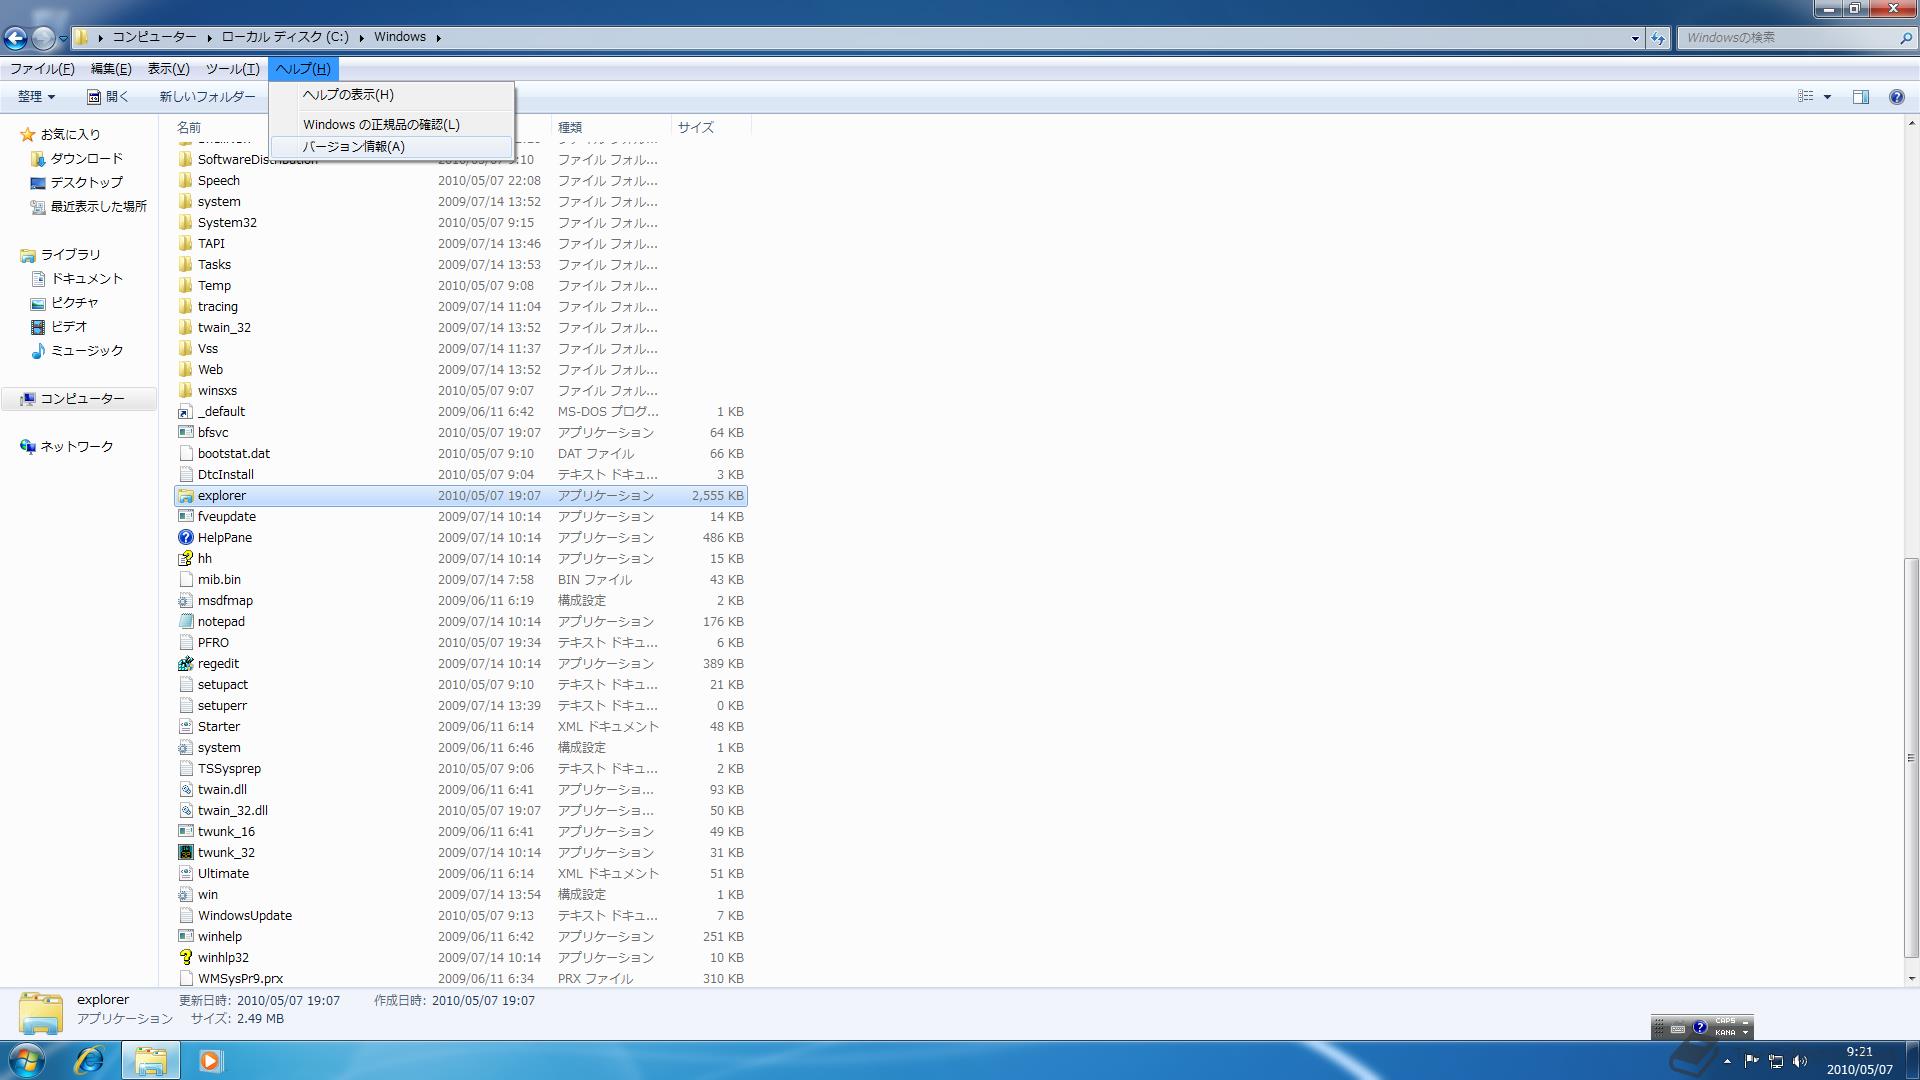
Task: Show hidden tray icons arrow
Action: pos(1727,1062)
